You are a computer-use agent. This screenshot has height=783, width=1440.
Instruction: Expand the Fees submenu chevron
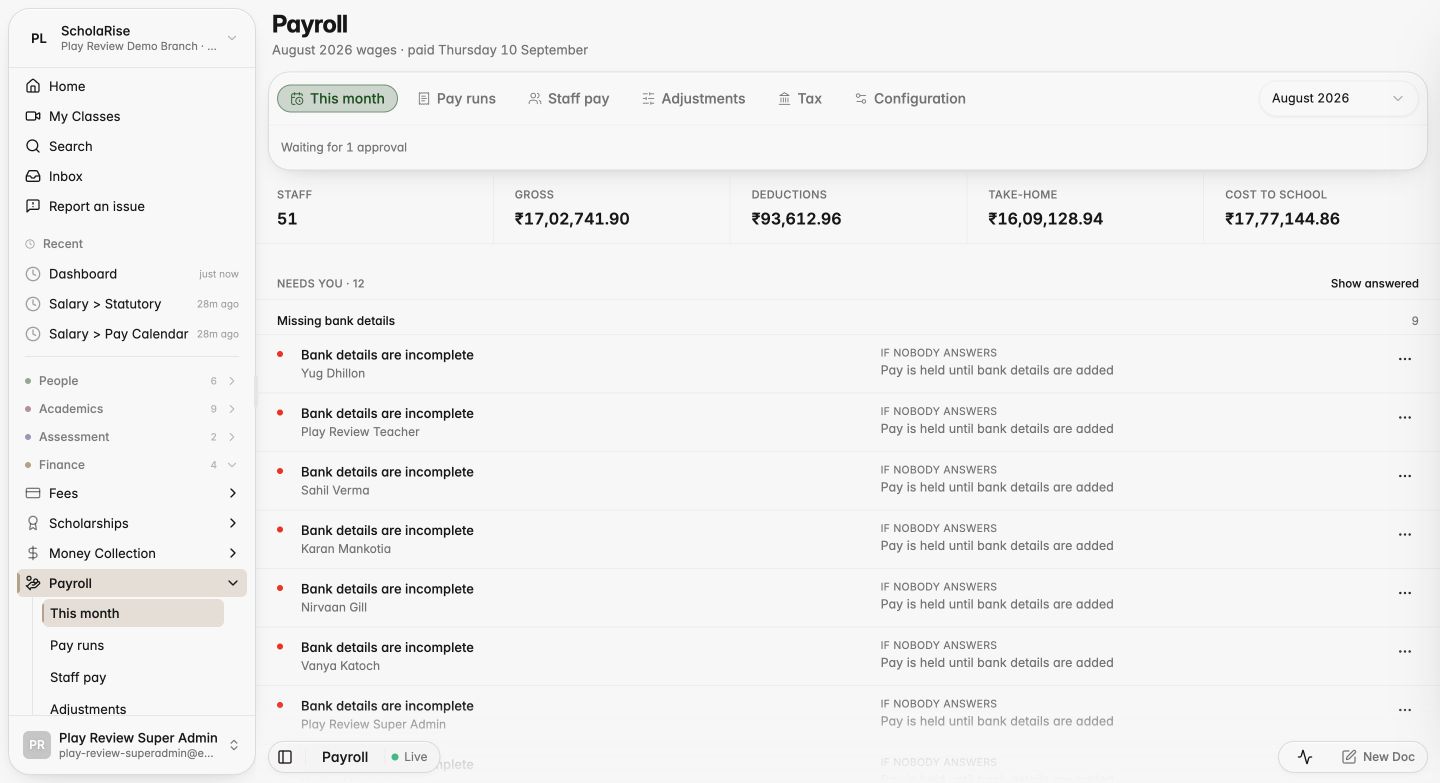pos(232,493)
